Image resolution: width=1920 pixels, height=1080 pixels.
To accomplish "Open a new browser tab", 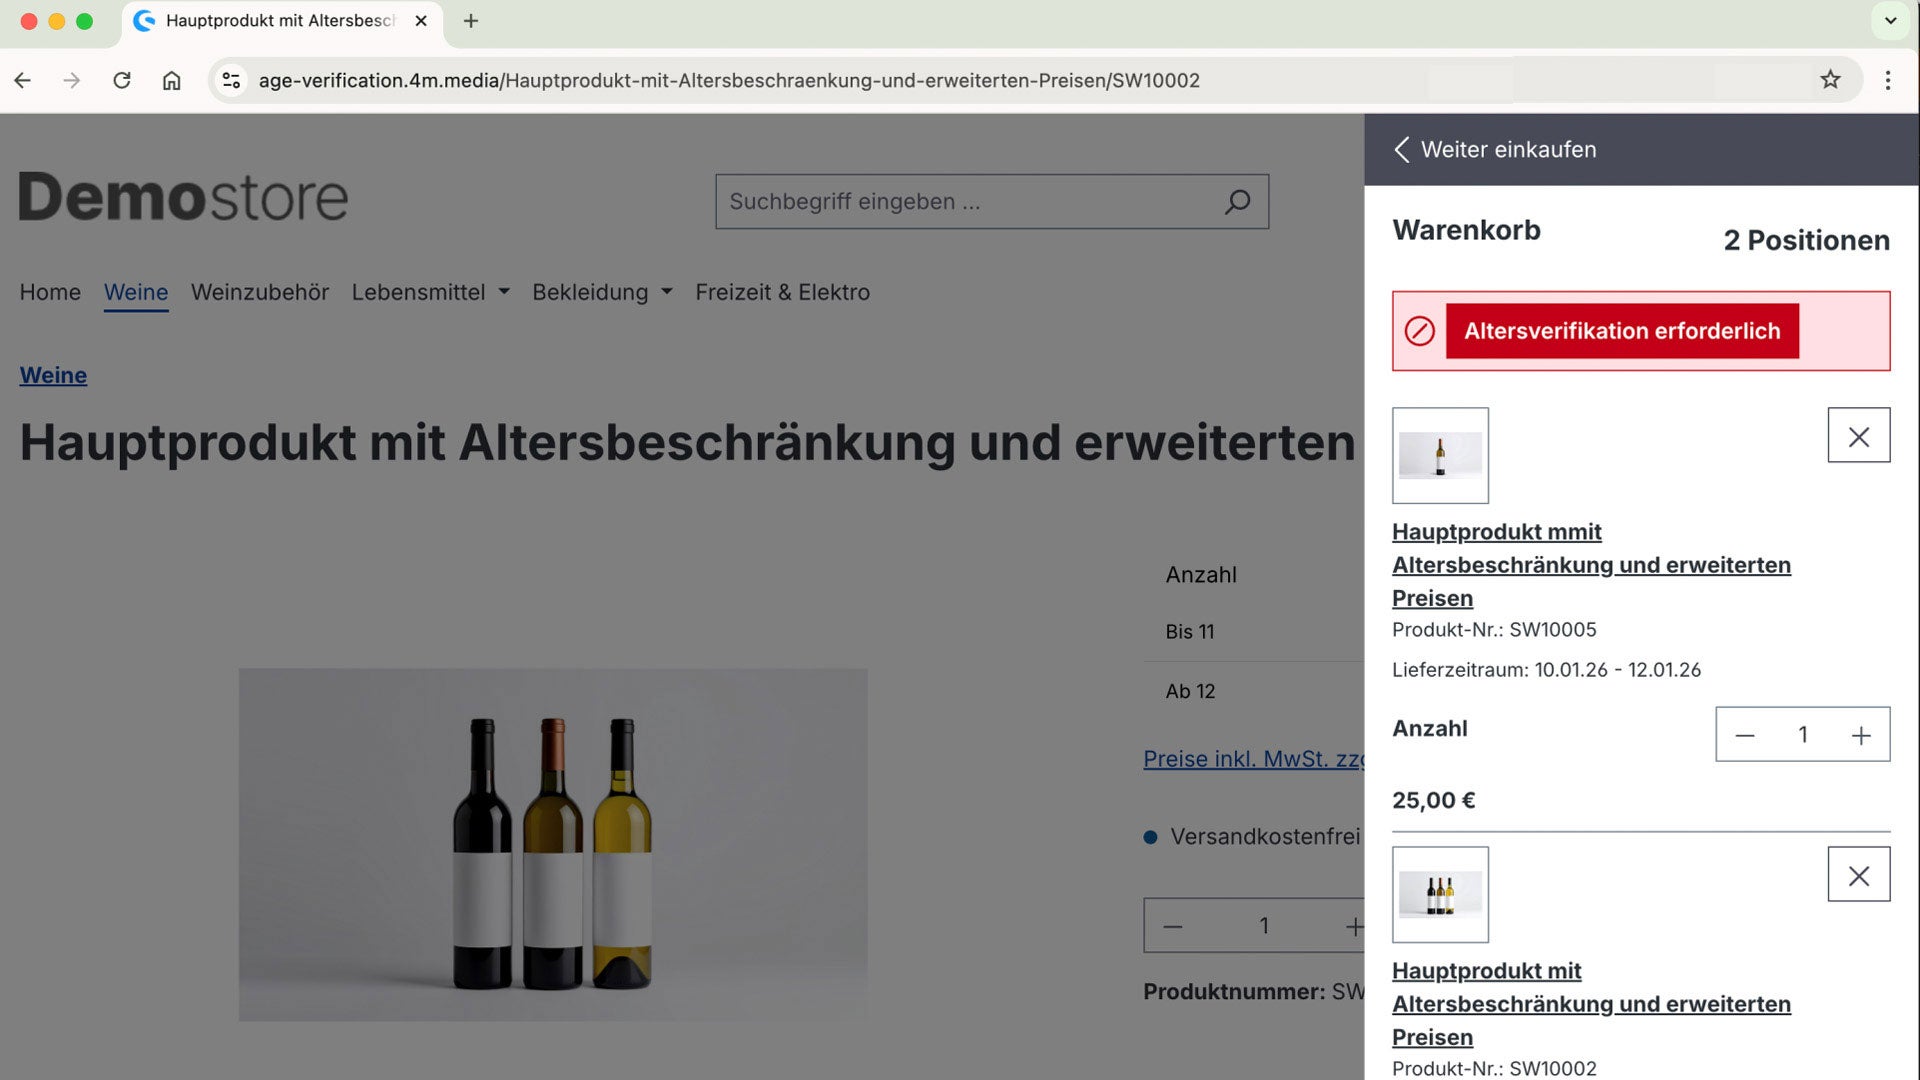I will (x=471, y=21).
